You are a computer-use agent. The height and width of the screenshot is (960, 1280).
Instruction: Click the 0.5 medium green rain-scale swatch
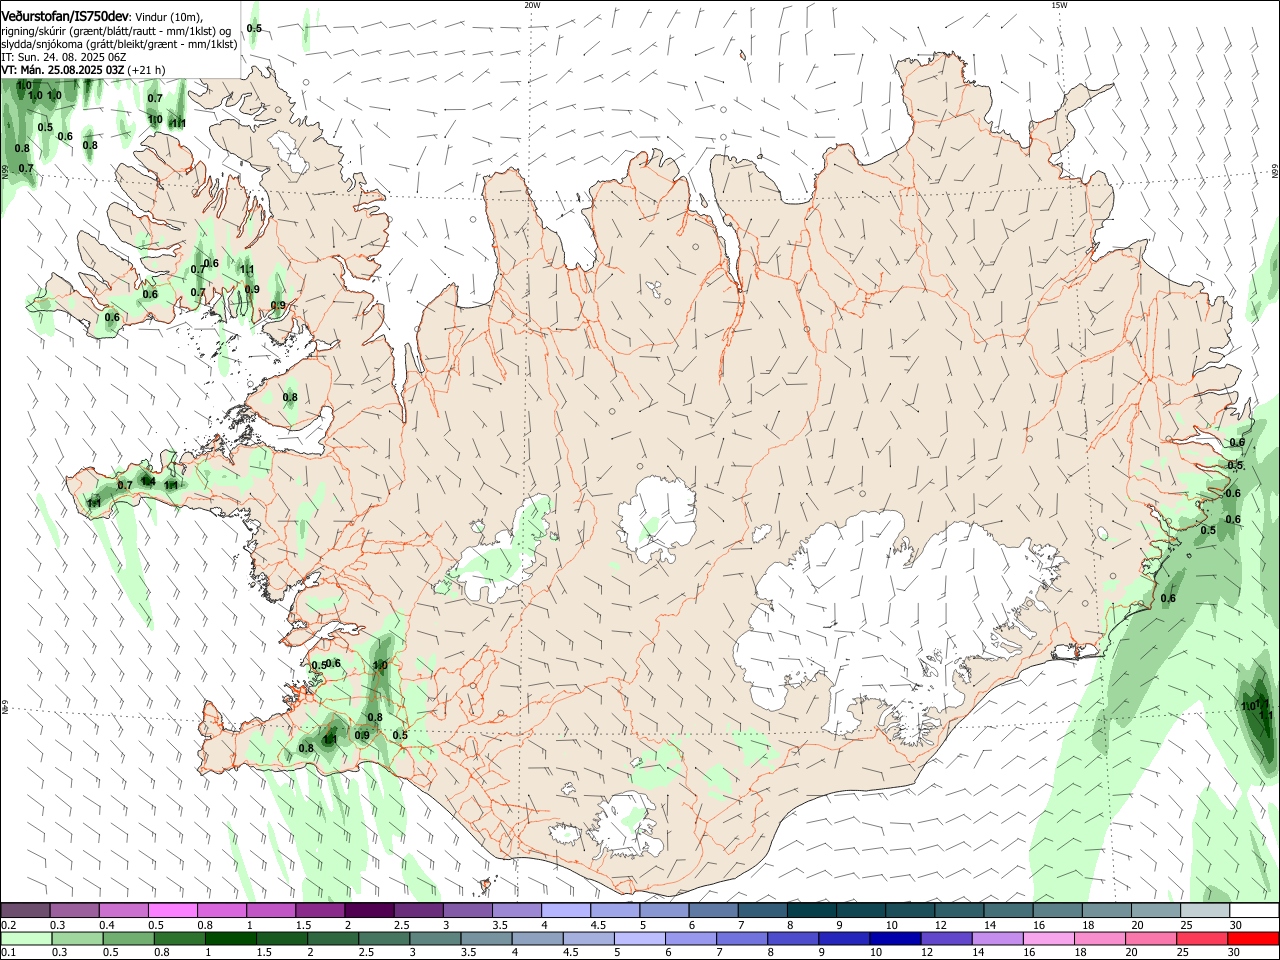click(x=128, y=939)
